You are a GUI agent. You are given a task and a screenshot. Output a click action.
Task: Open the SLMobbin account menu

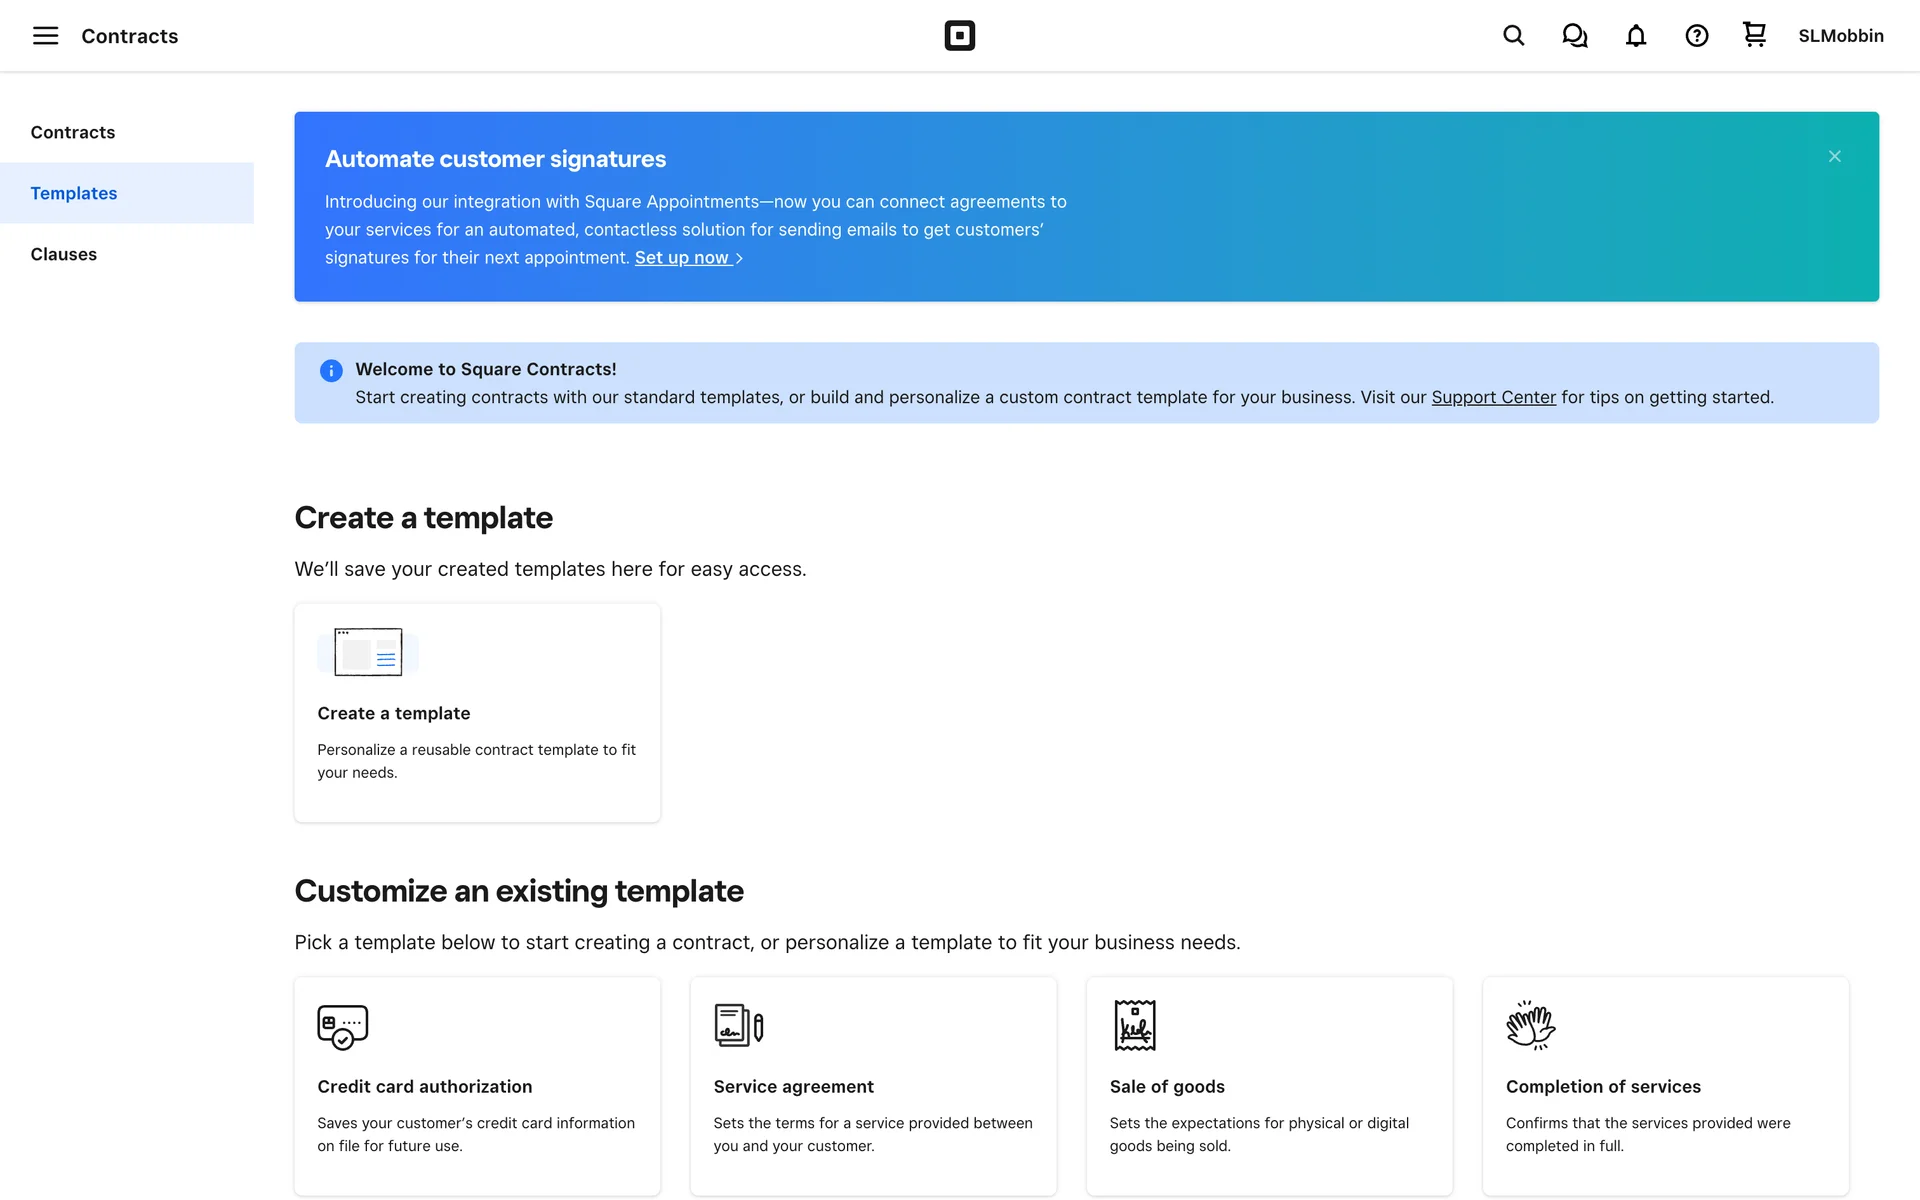pos(1840,36)
